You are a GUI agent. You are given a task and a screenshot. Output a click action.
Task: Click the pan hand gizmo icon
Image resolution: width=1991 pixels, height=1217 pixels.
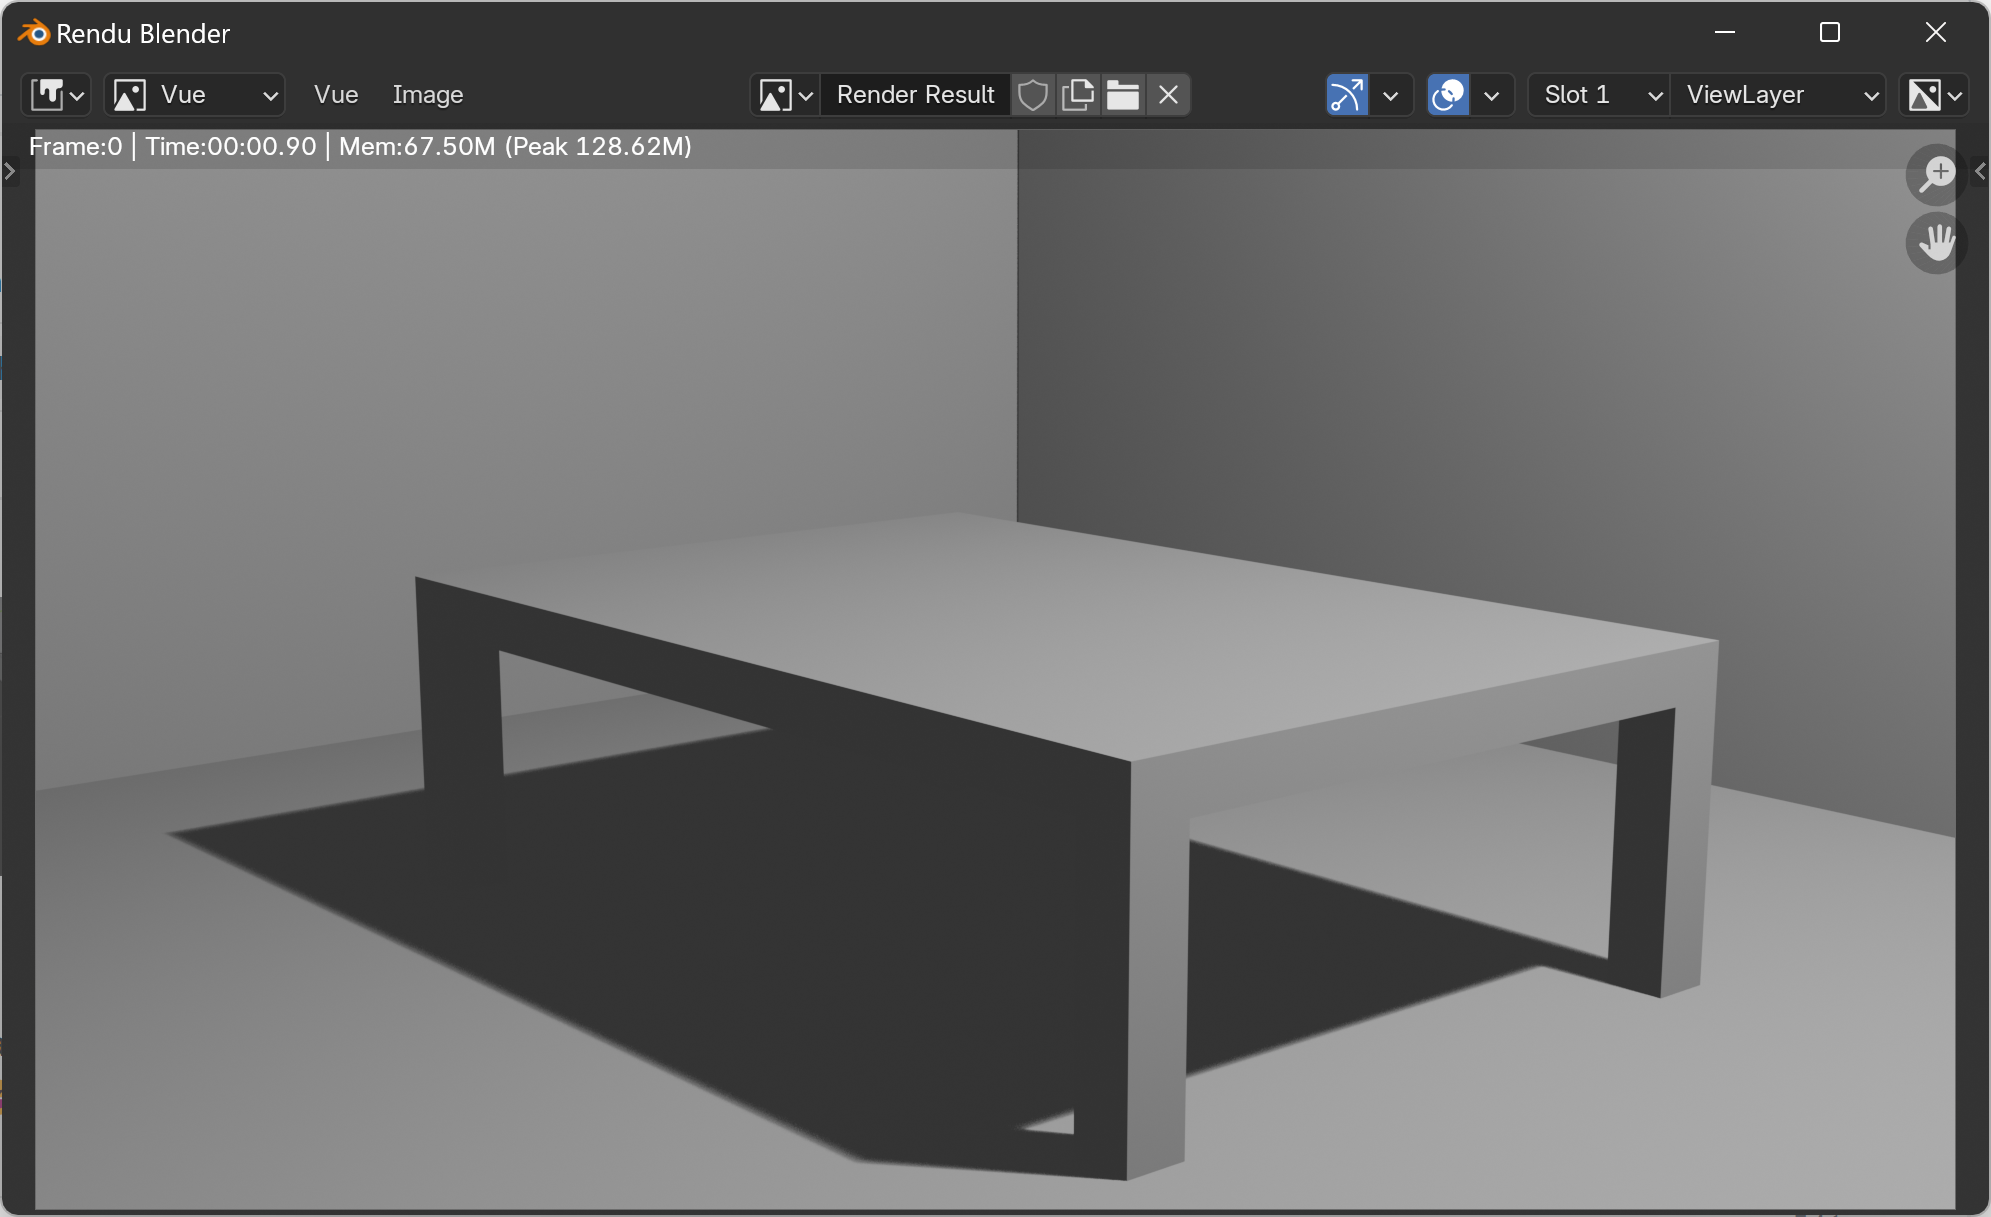click(x=1936, y=243)
